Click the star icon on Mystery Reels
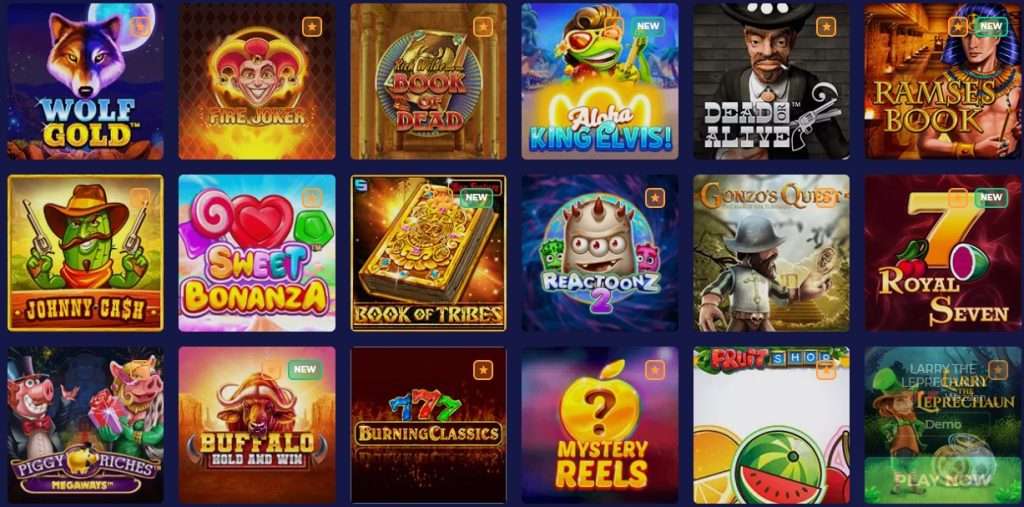 click(654, 370)
